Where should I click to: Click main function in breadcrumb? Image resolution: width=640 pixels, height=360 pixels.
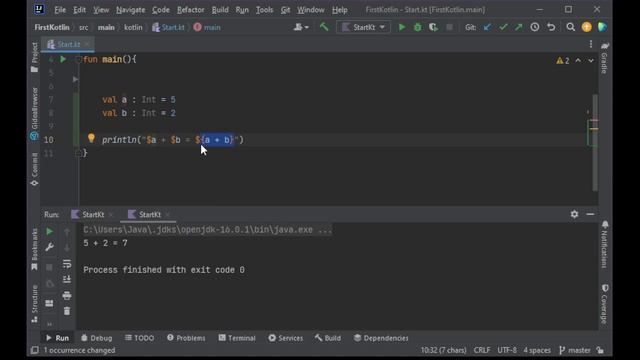207,27
